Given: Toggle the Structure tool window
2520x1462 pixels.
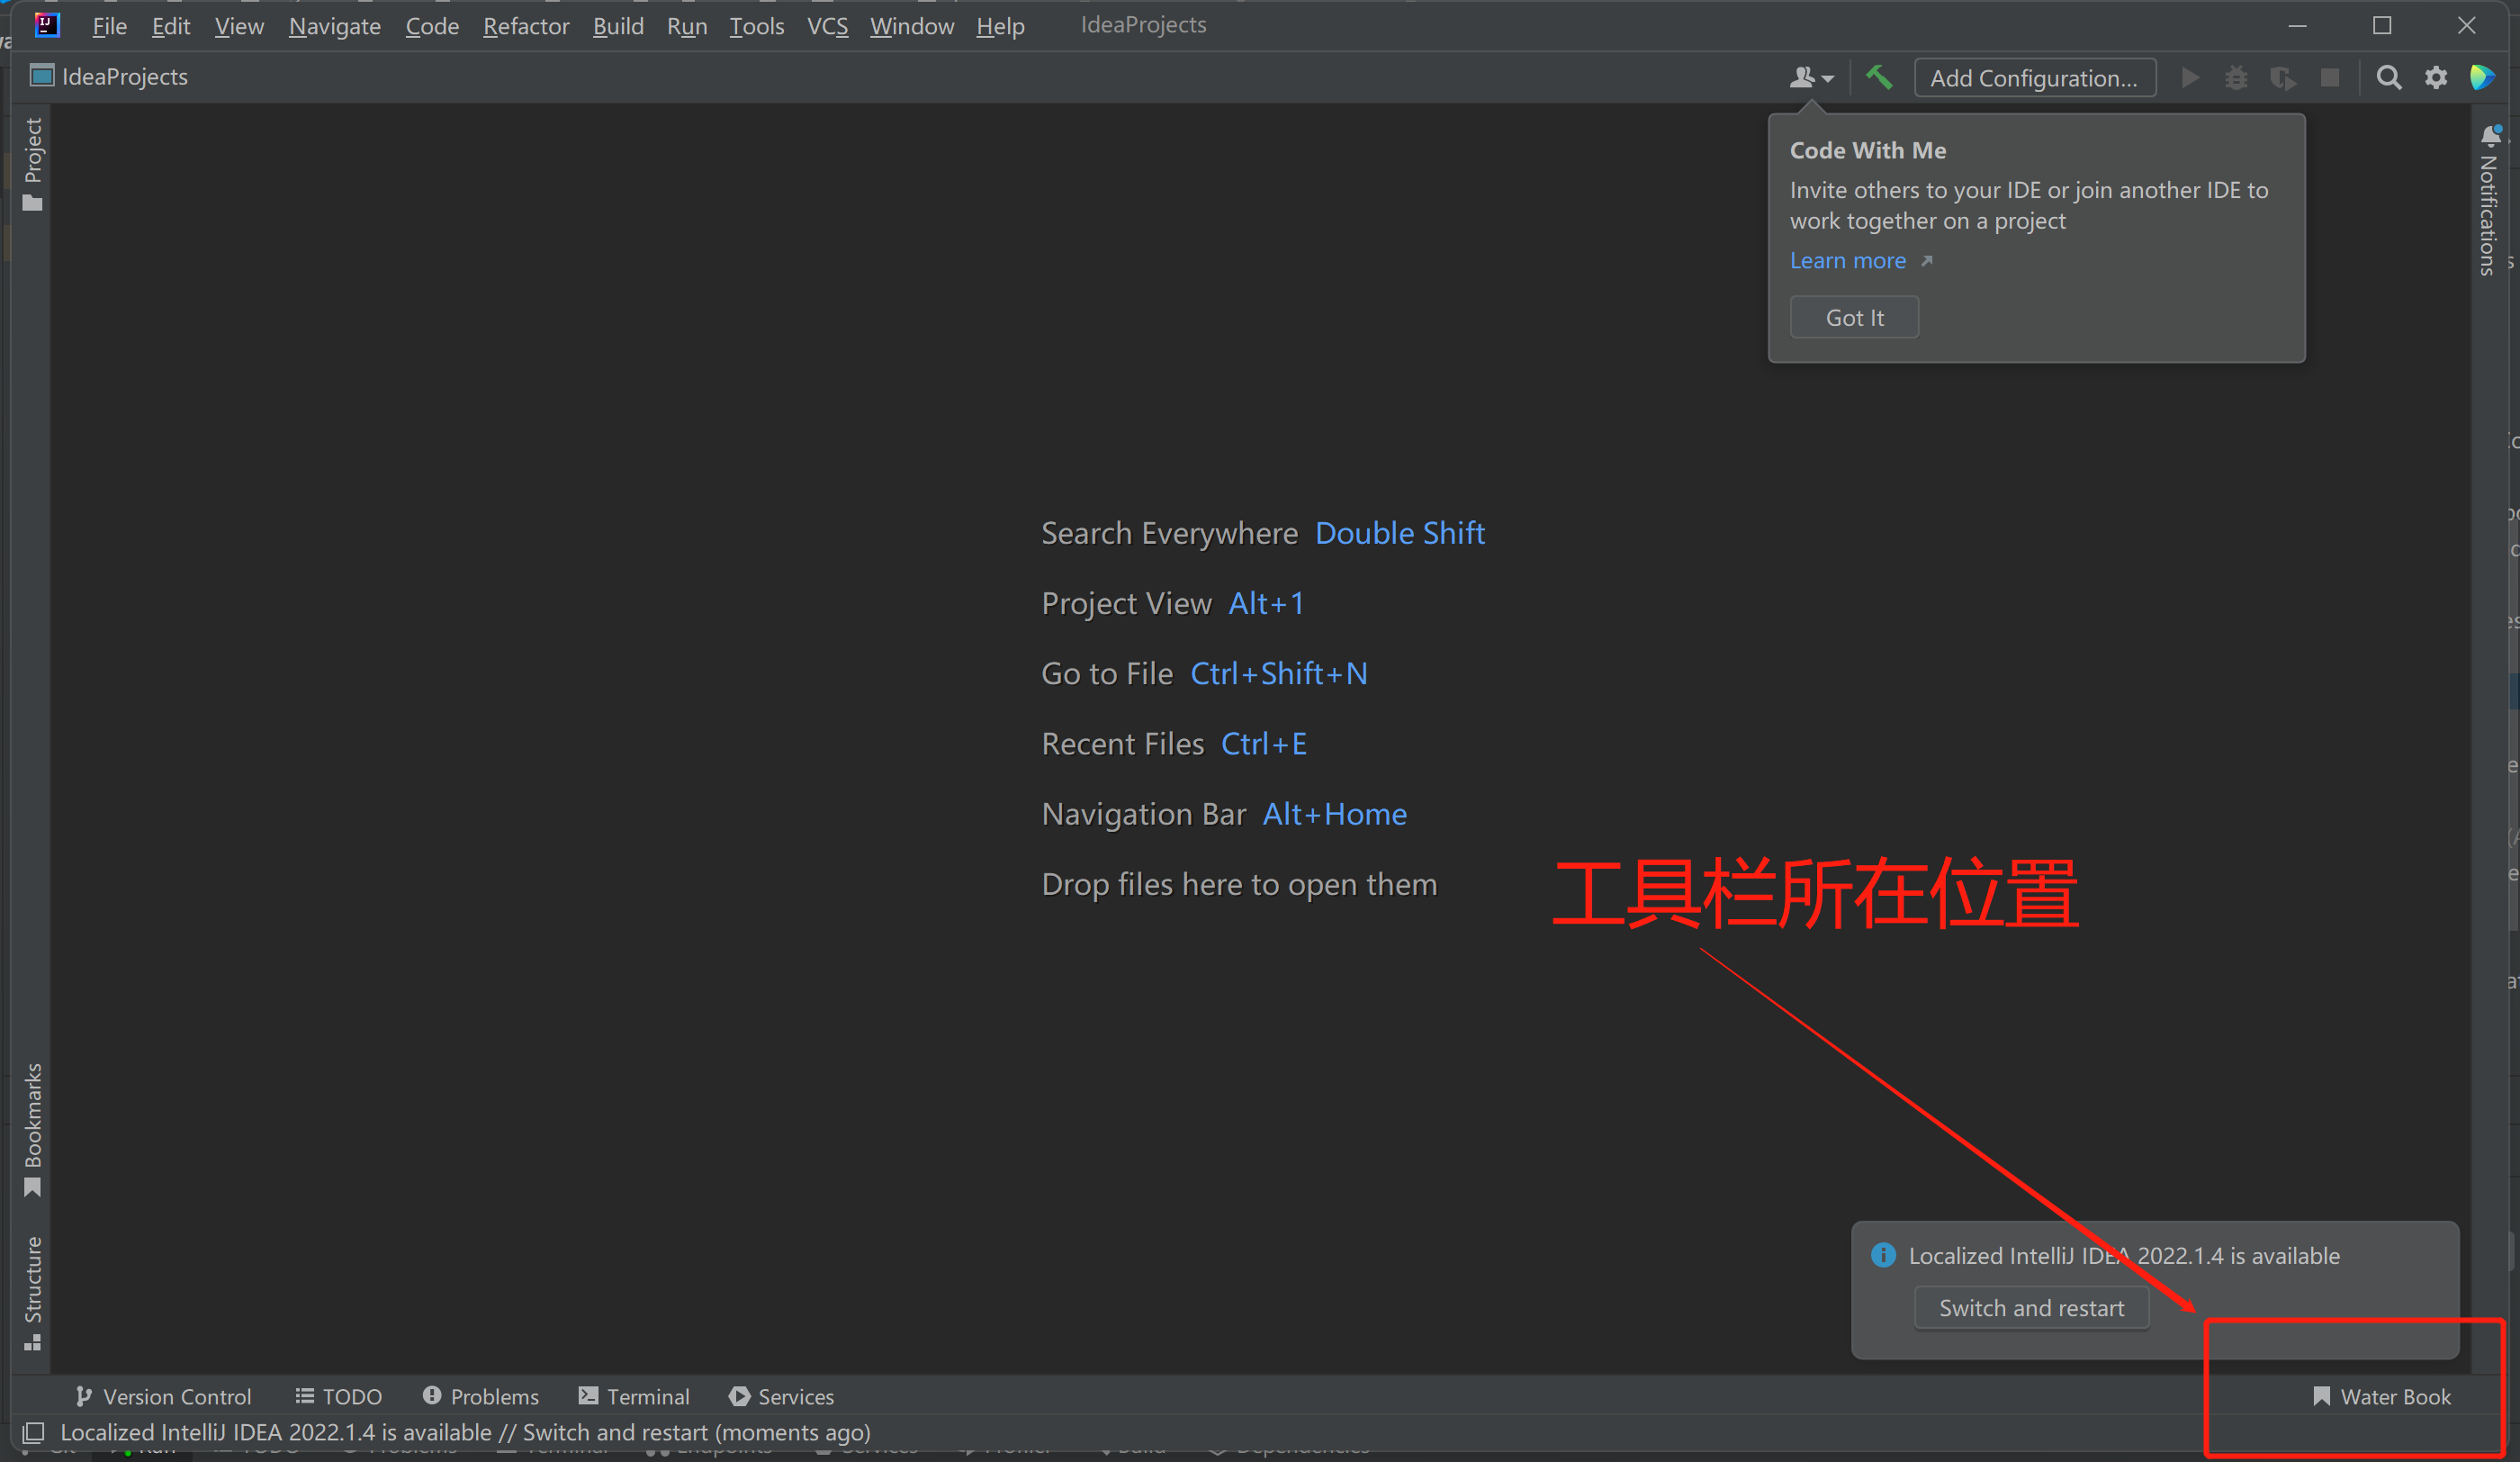Looking at the screenshot, I should [33, 1292].
